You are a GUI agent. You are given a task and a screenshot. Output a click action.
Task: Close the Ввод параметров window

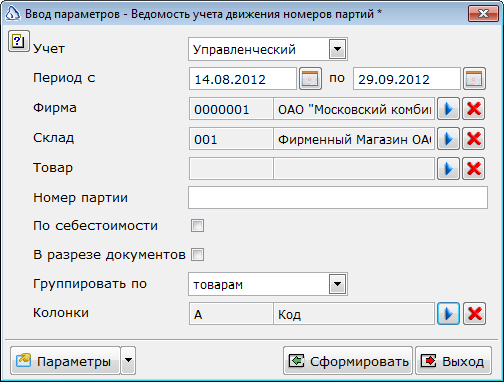click(x=483, y=14)
